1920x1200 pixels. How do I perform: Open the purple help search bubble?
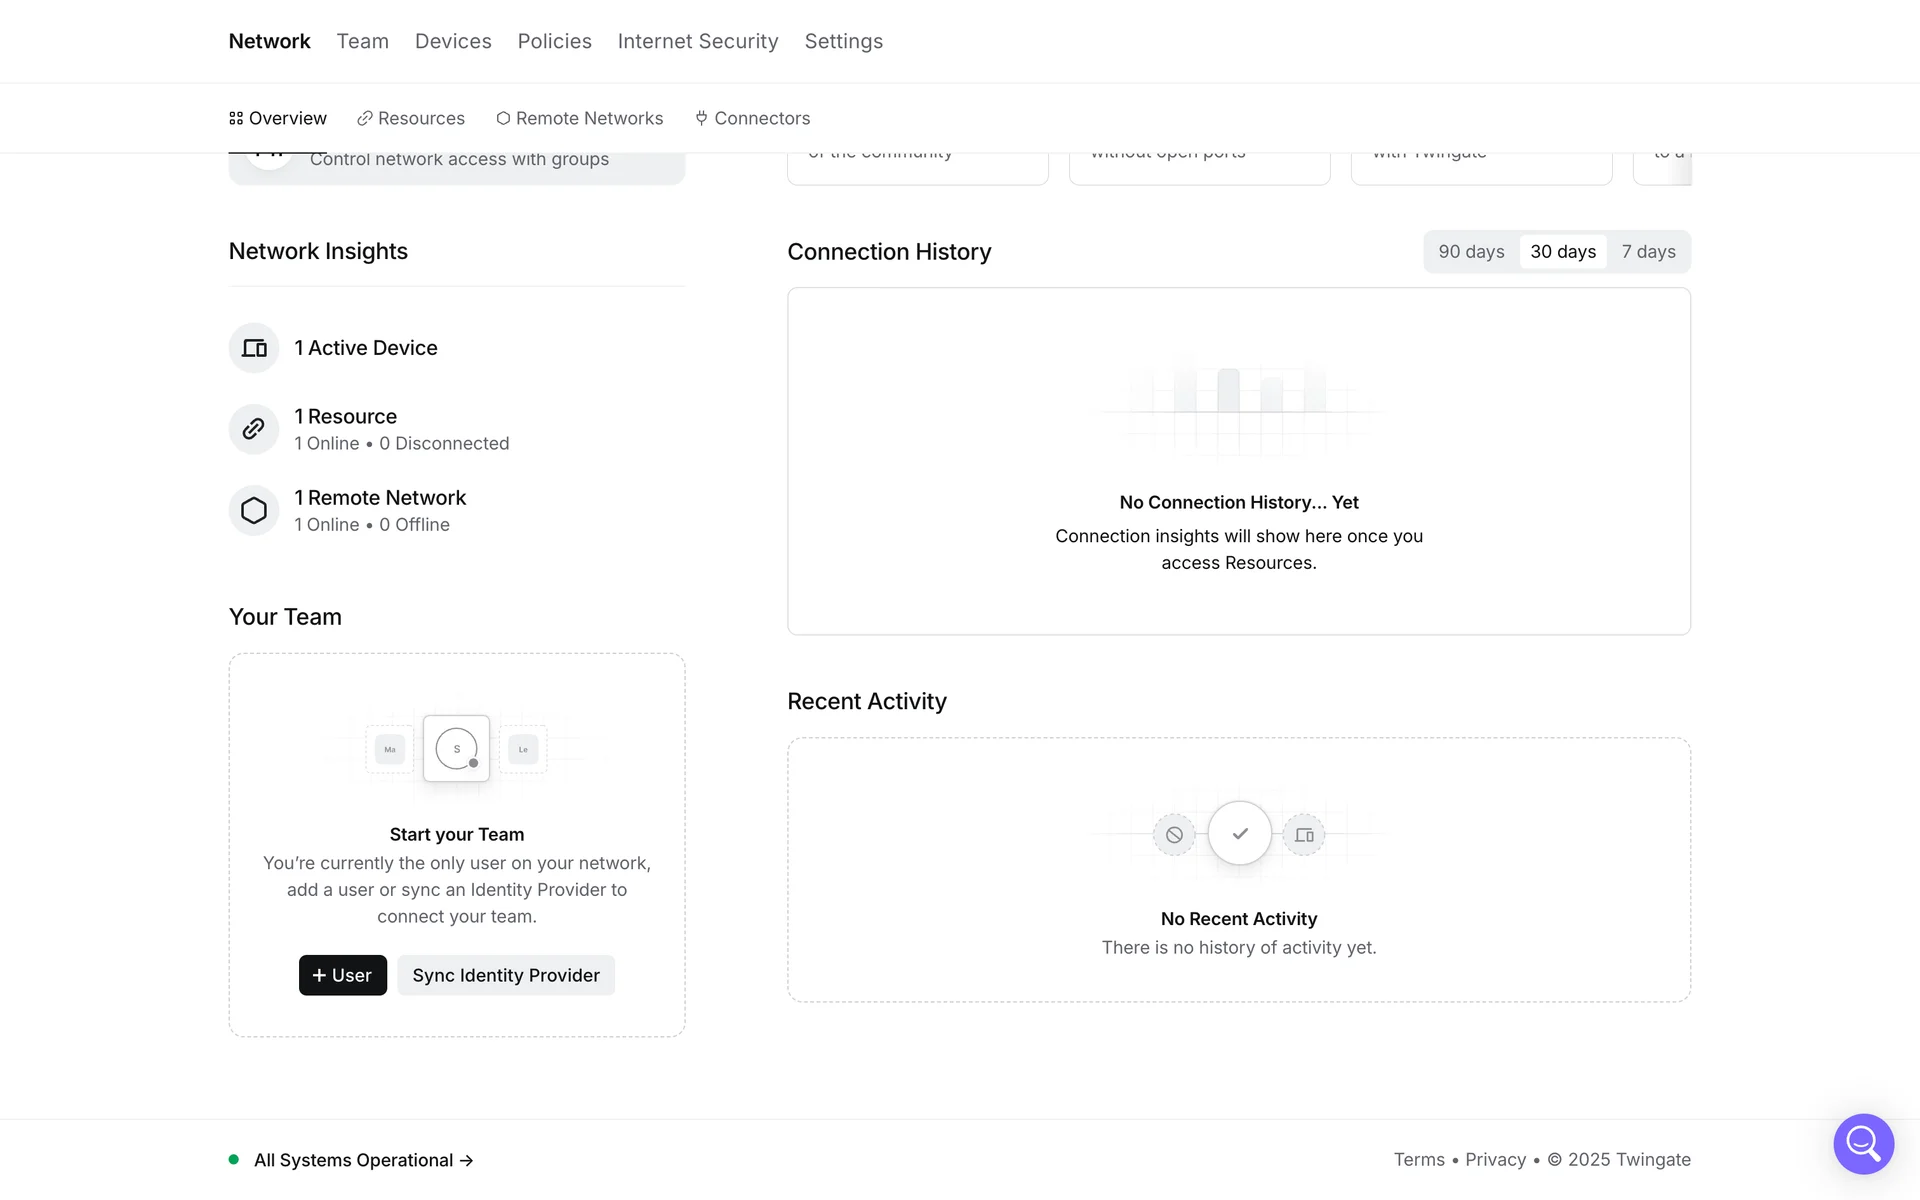pyautogui.click(x=1863, y=1143)
